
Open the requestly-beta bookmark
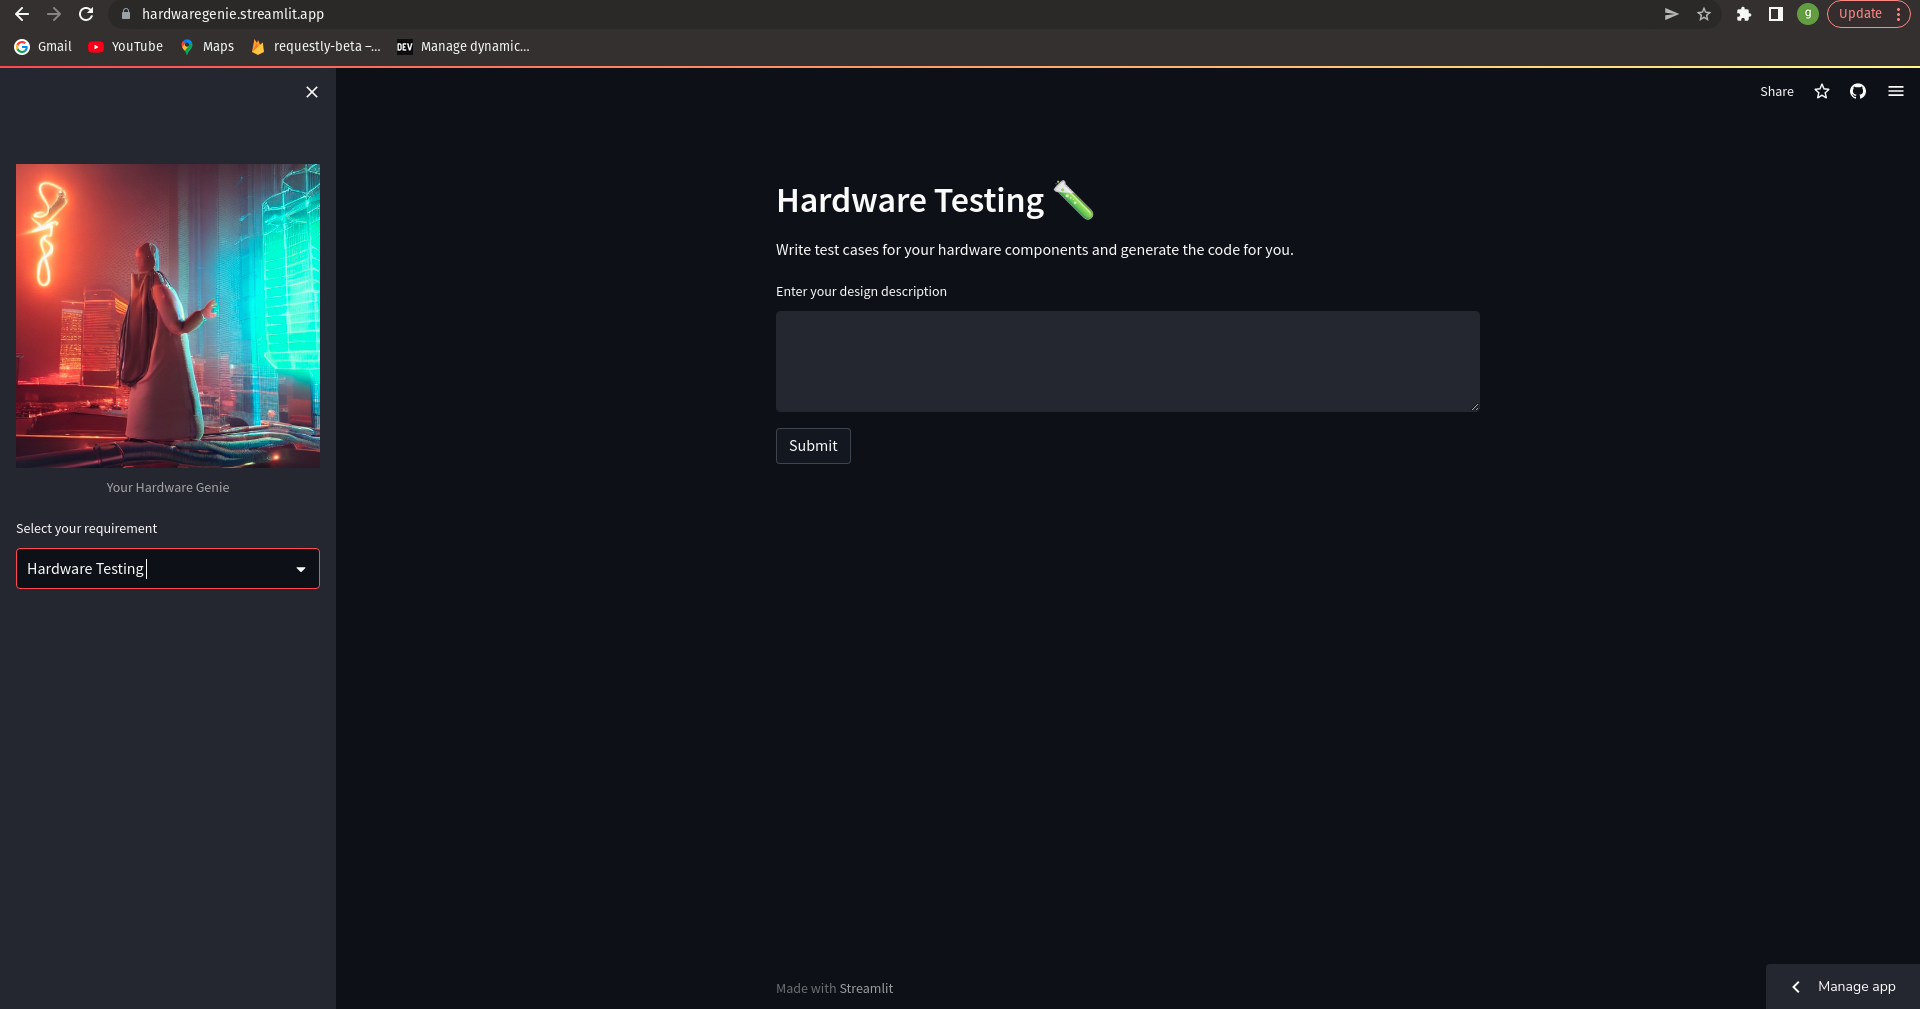[x=316, y=46]
